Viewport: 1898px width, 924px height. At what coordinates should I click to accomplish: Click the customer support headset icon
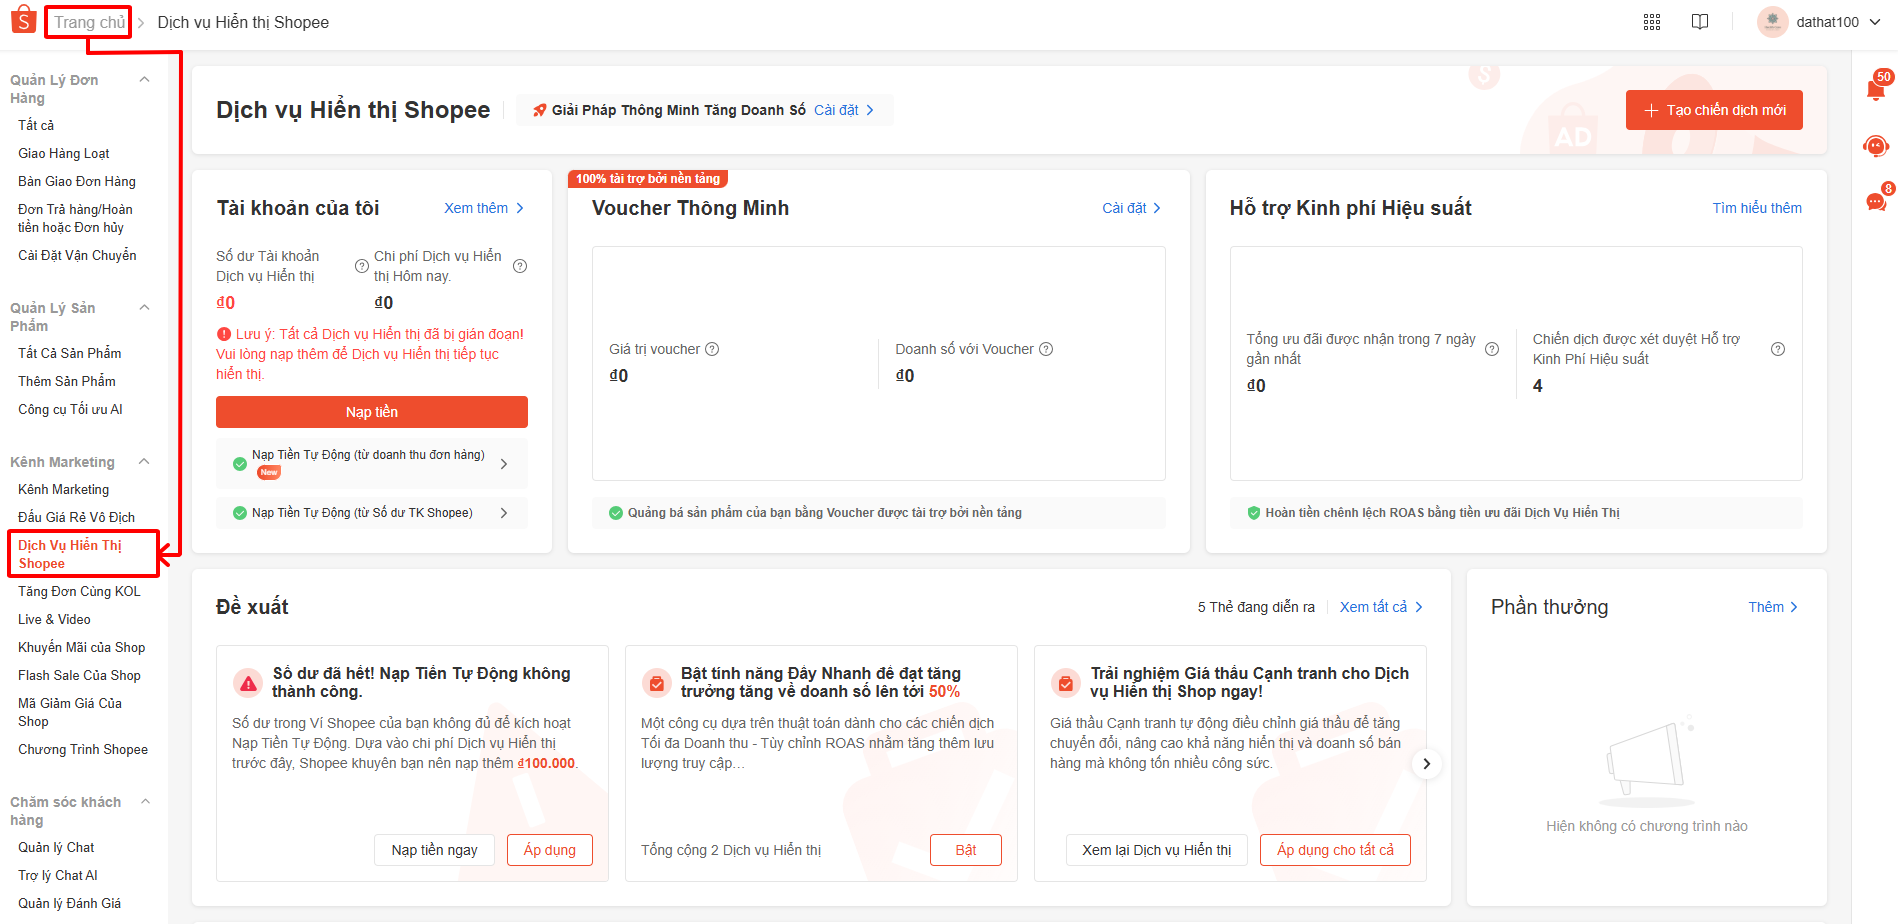[x=1876, y=147]
